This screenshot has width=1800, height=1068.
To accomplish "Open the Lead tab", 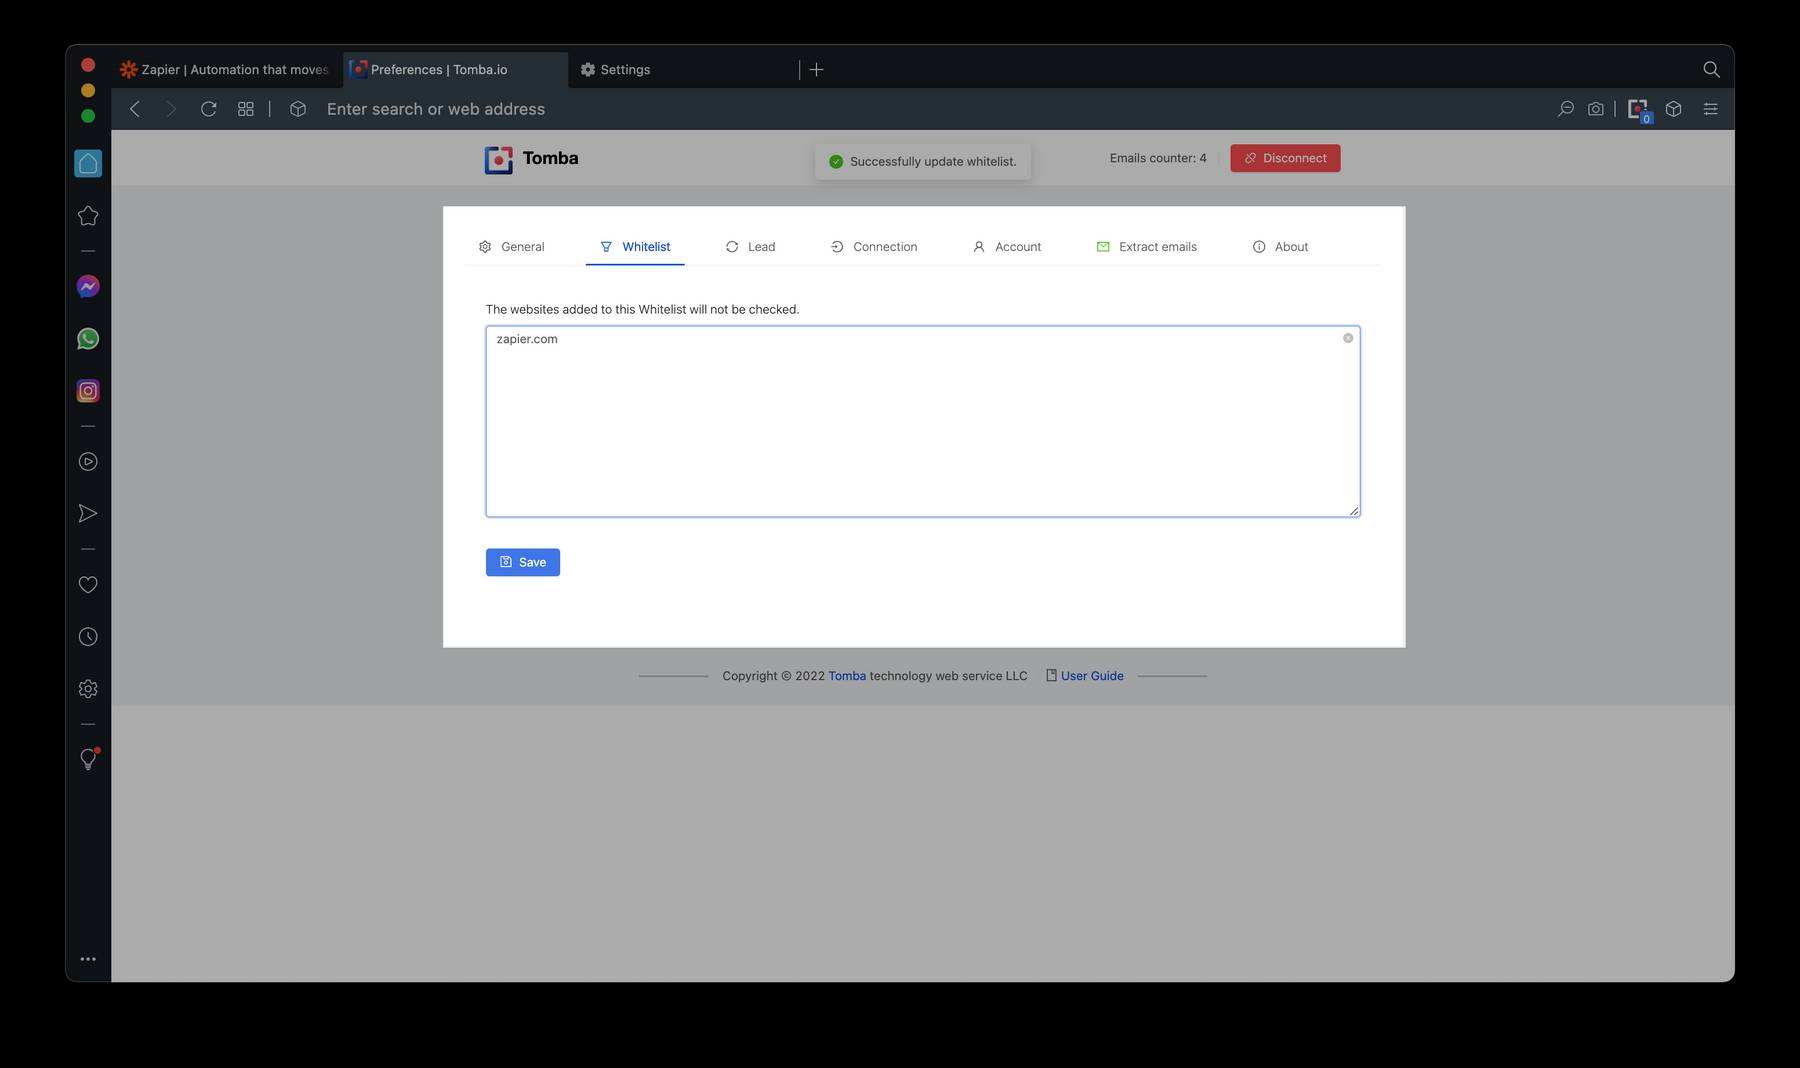I will coord(750,246).
